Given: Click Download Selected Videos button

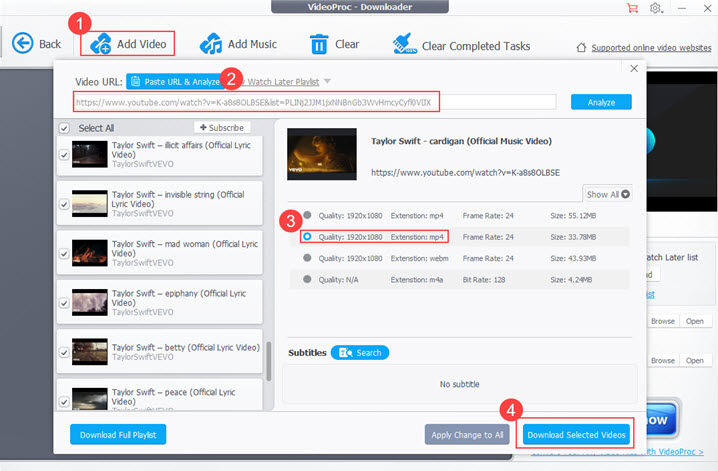Looking at the screenshot, I should pyautogui.click(x=576, y=435).
